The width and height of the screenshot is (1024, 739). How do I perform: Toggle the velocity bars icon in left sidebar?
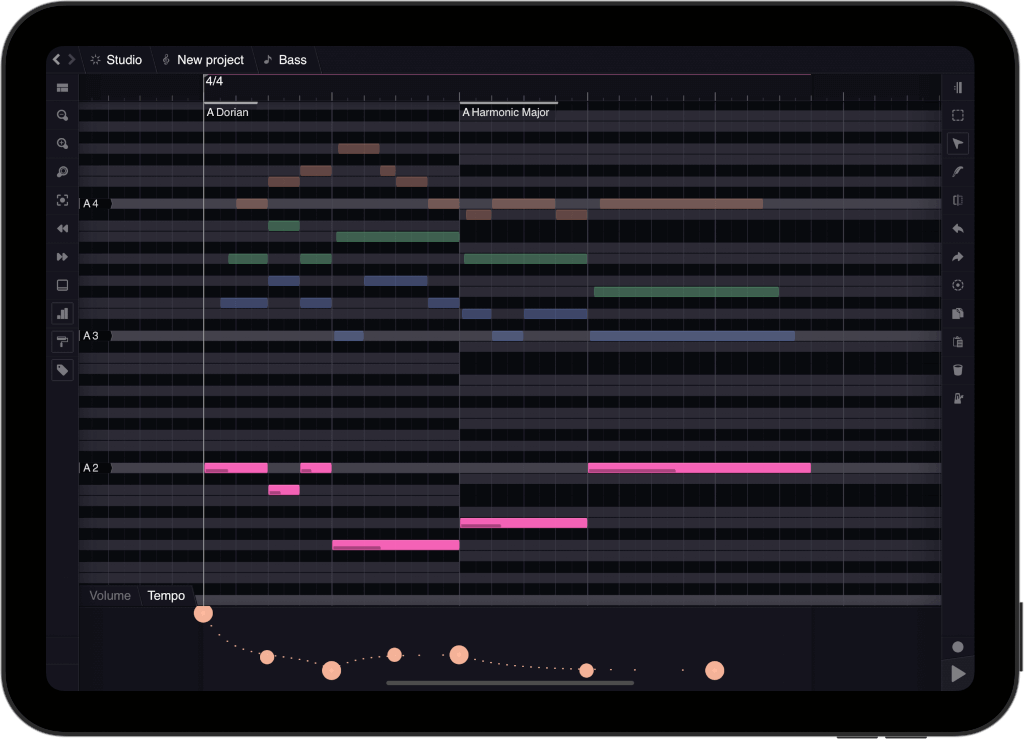point(62,314)
